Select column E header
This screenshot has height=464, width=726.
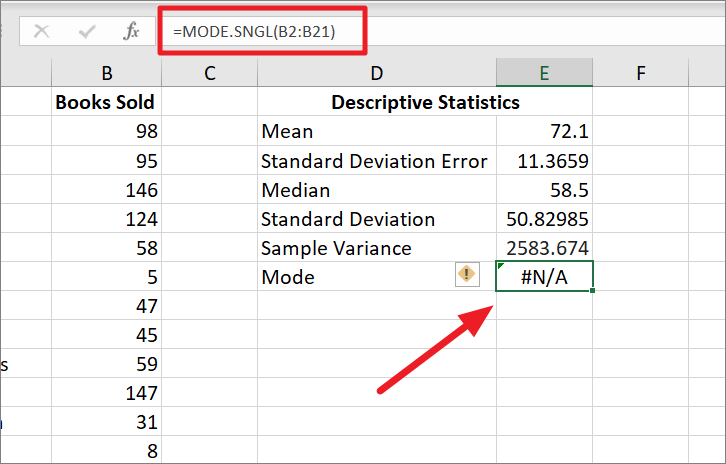click(x=544, y=73)
